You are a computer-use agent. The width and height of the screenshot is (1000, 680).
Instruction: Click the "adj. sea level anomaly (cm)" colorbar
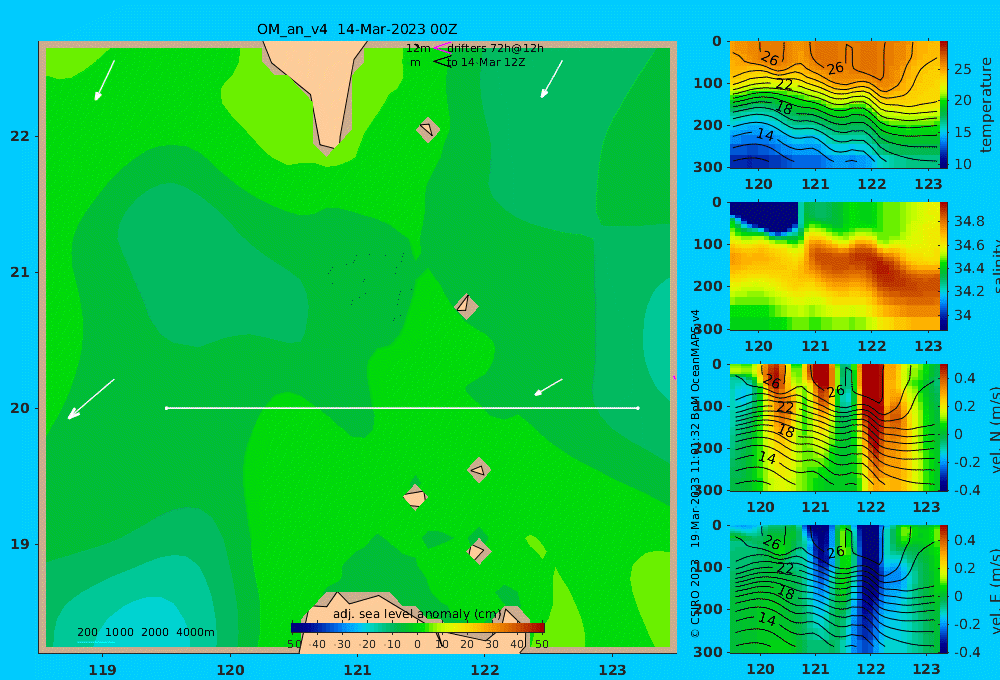(418, 628)
